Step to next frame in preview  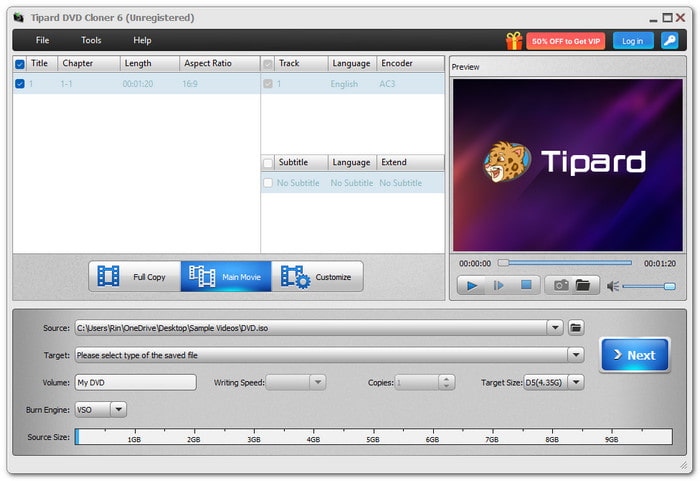click(x=499, y=285)
